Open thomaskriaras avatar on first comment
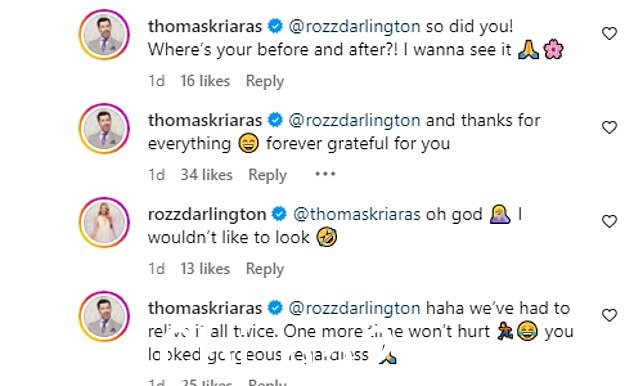The width and height of the screenshot is (634, 386). tap(104, 35)
